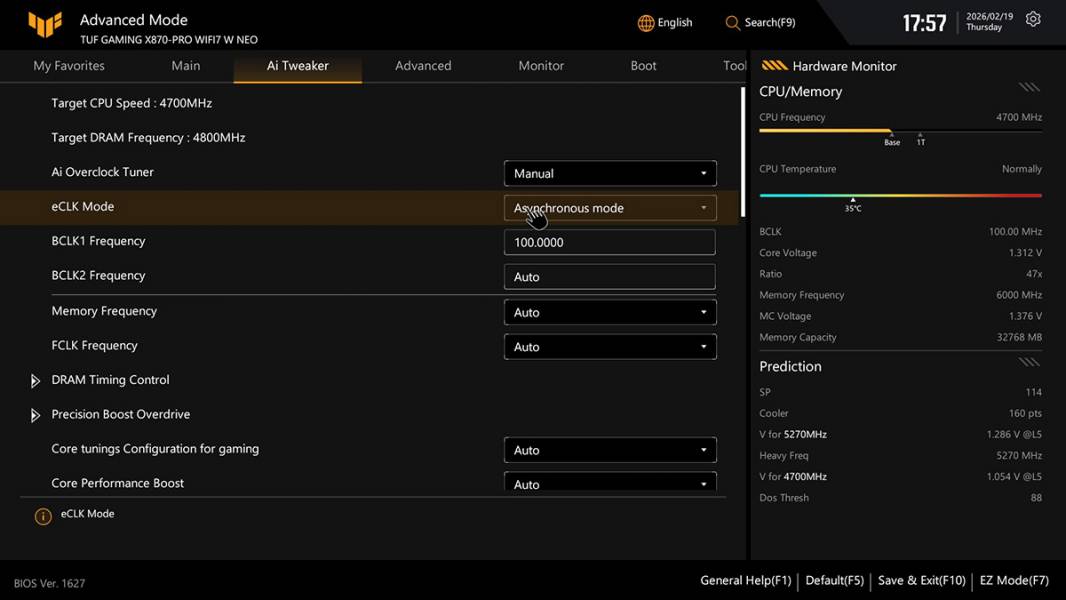Image resolution: width=1066 pixels, height=600 pixels.
Task: Click the Search magnifier icon
Action: pos(733,23)
